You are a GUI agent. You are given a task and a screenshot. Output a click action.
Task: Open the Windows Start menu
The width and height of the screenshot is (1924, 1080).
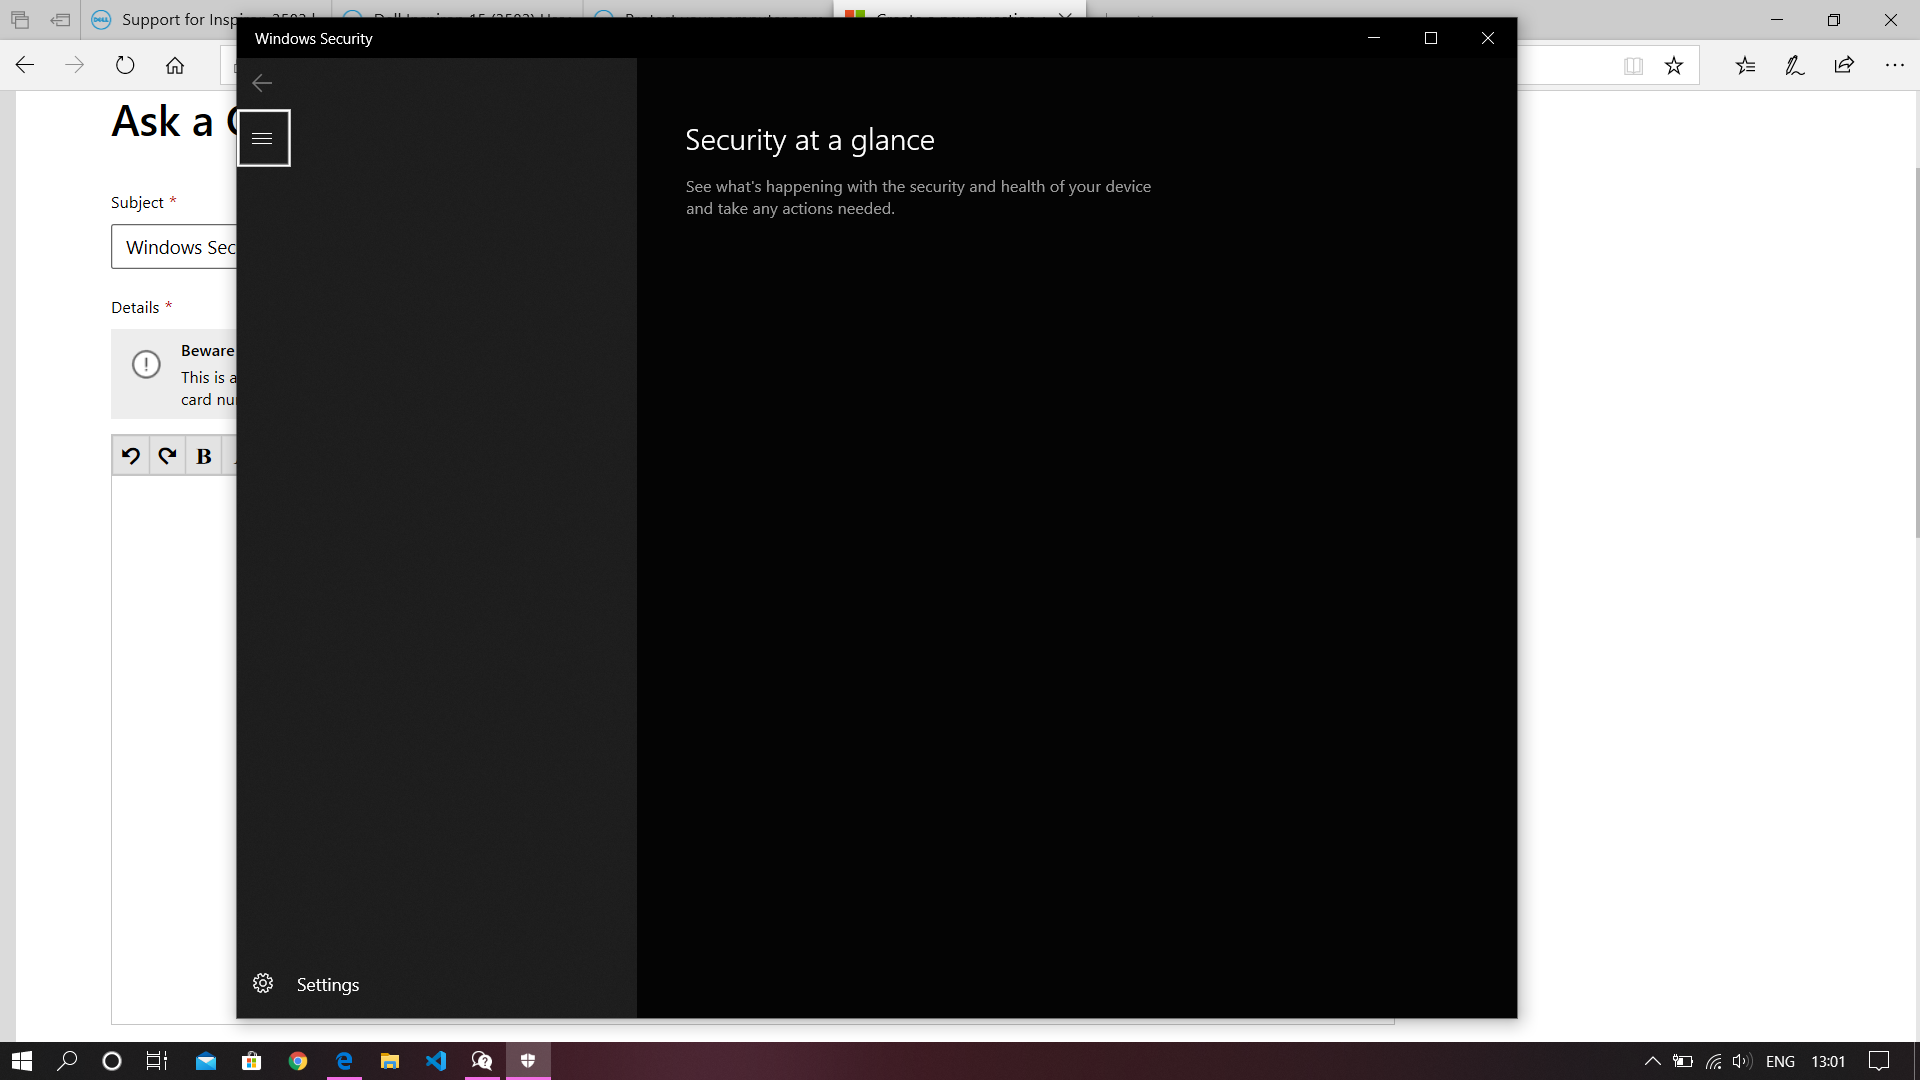click(22, 1061)
